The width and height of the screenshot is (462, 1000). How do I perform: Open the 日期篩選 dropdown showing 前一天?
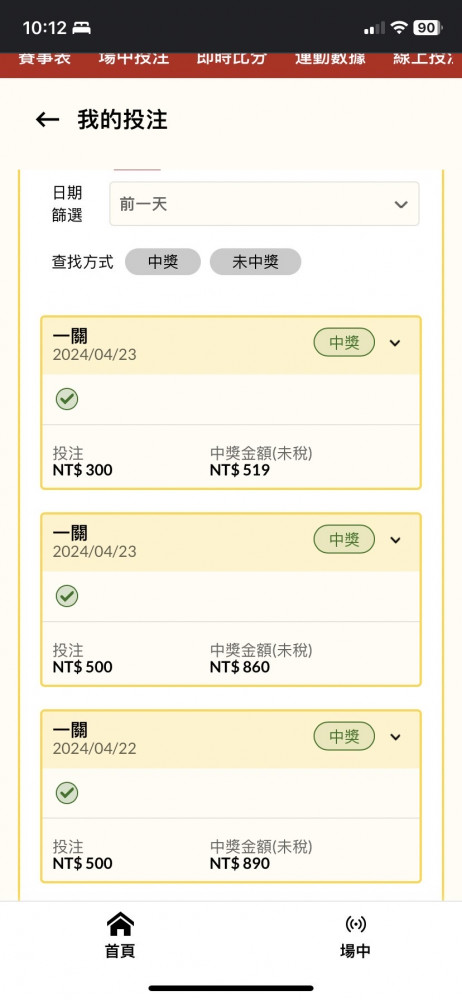click(264, 204)
